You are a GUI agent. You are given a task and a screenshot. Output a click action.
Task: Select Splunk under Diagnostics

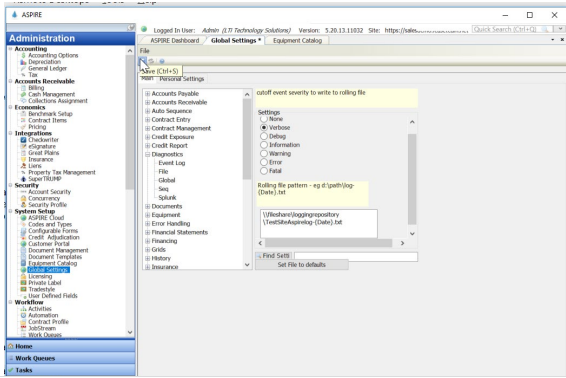(x=167, y=197)
